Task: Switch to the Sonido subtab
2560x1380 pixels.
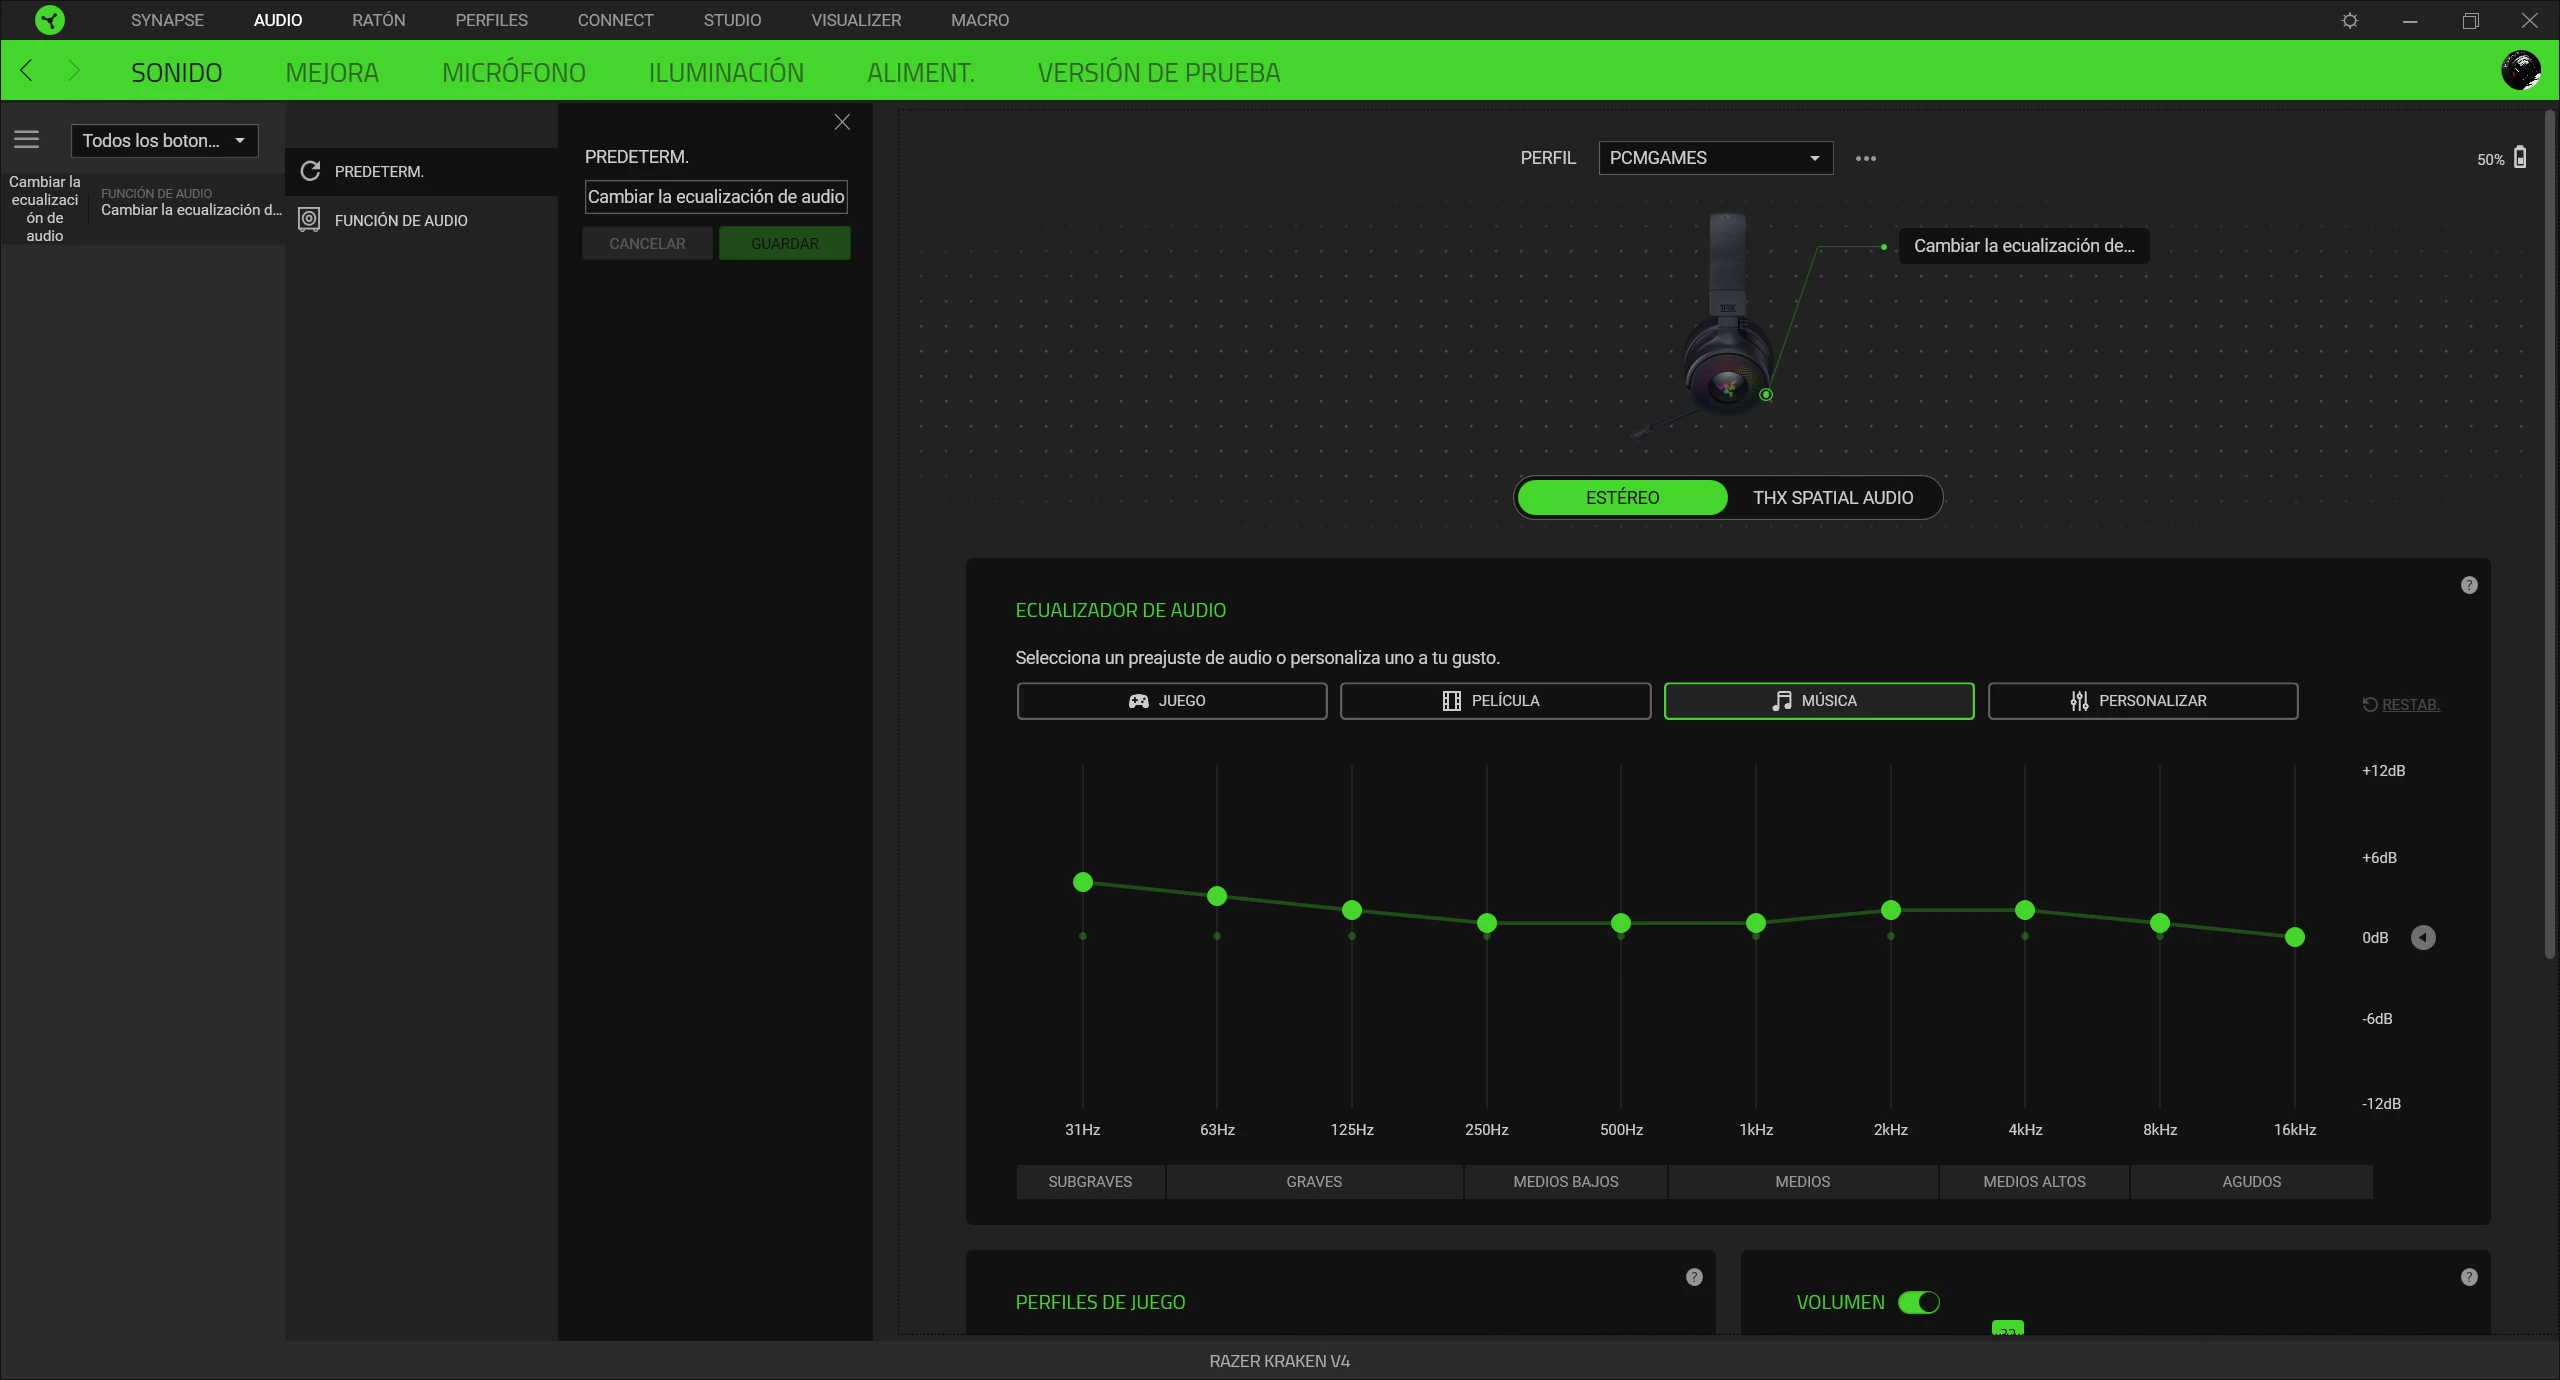Action: (x=177, y=72)
